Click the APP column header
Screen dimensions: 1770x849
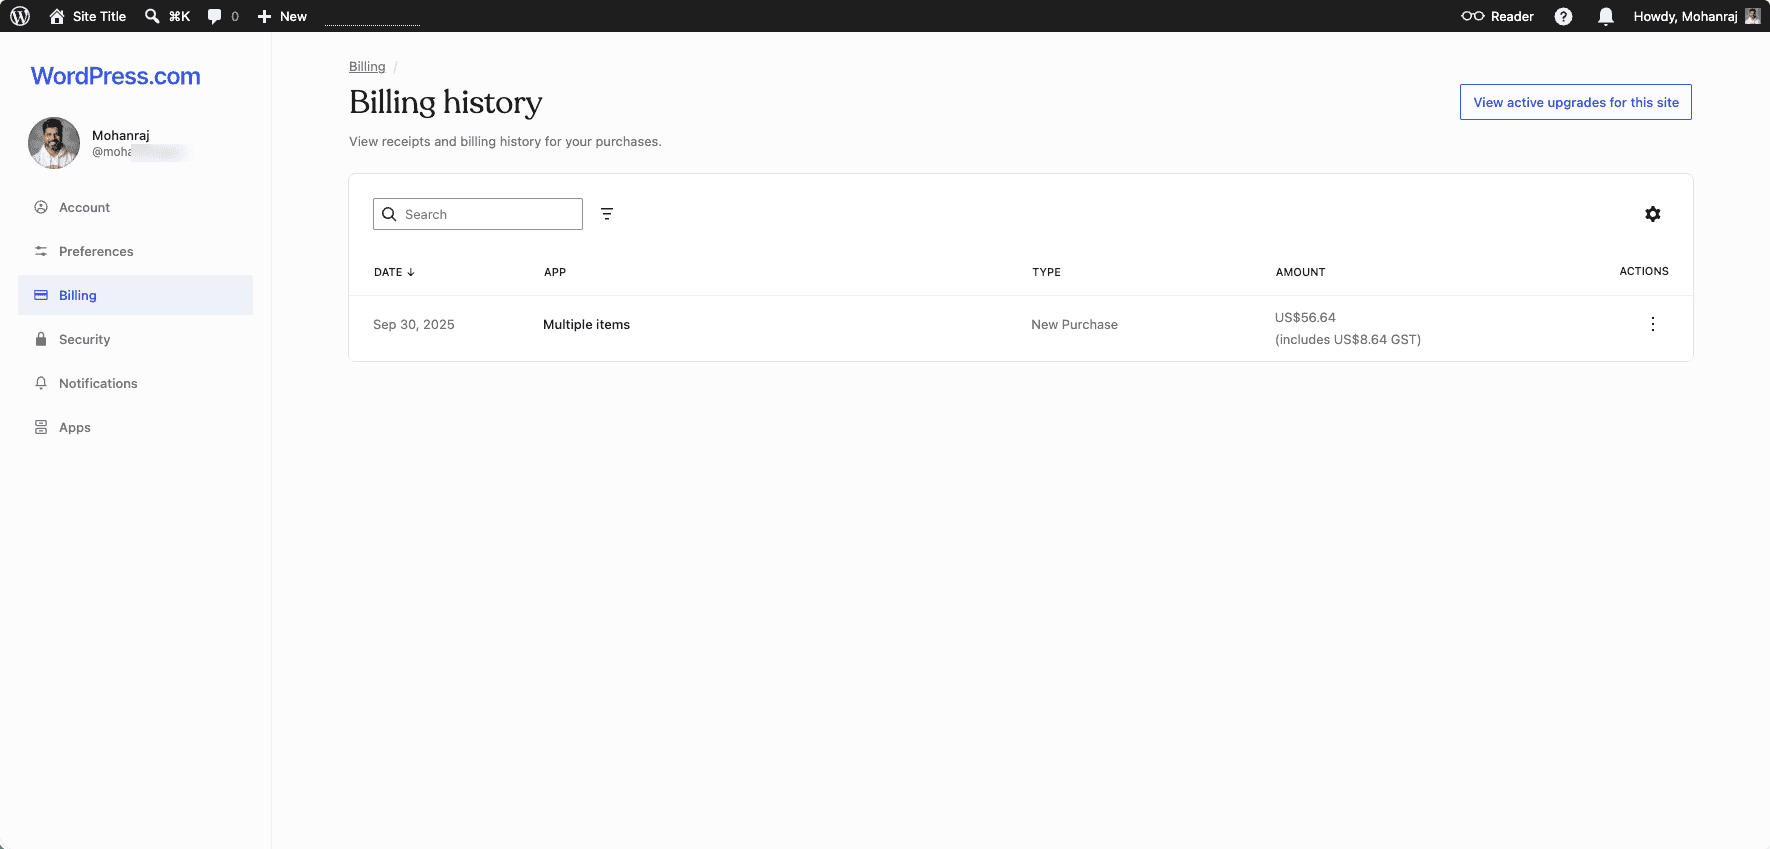click(555, 272)
